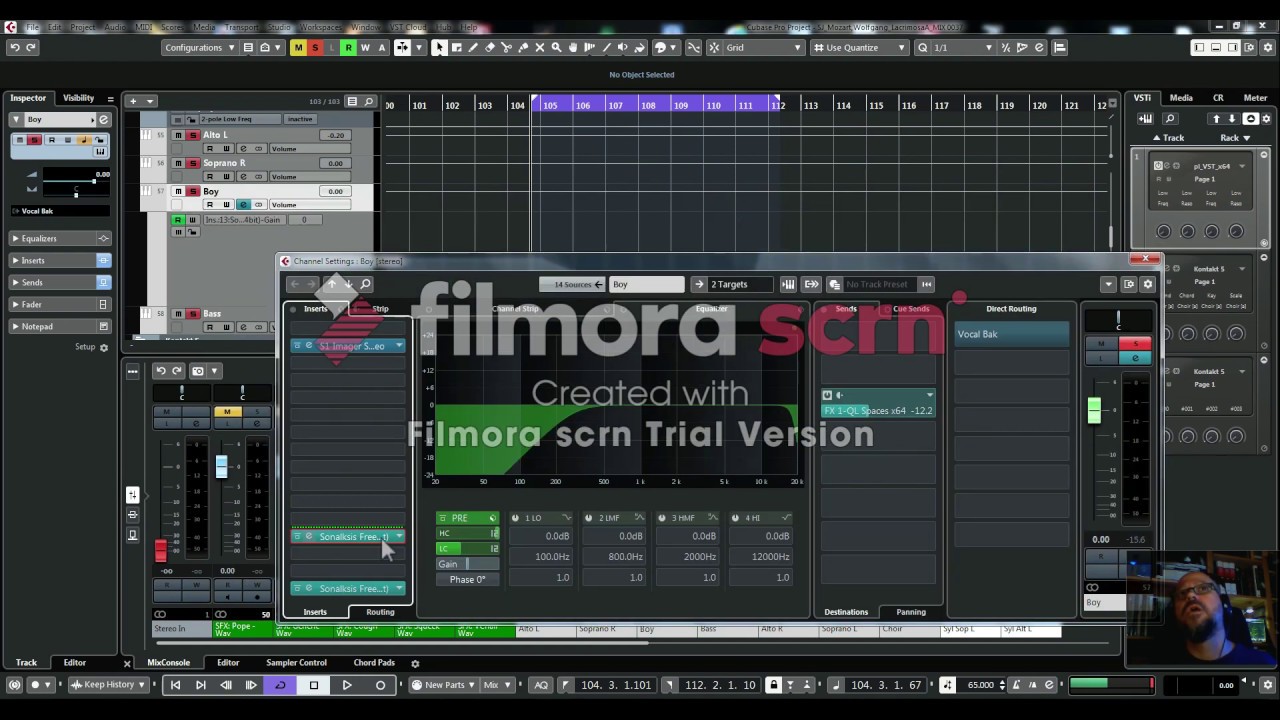
Task: Switch to the Panning tab
Action: (x=911, y=612)
